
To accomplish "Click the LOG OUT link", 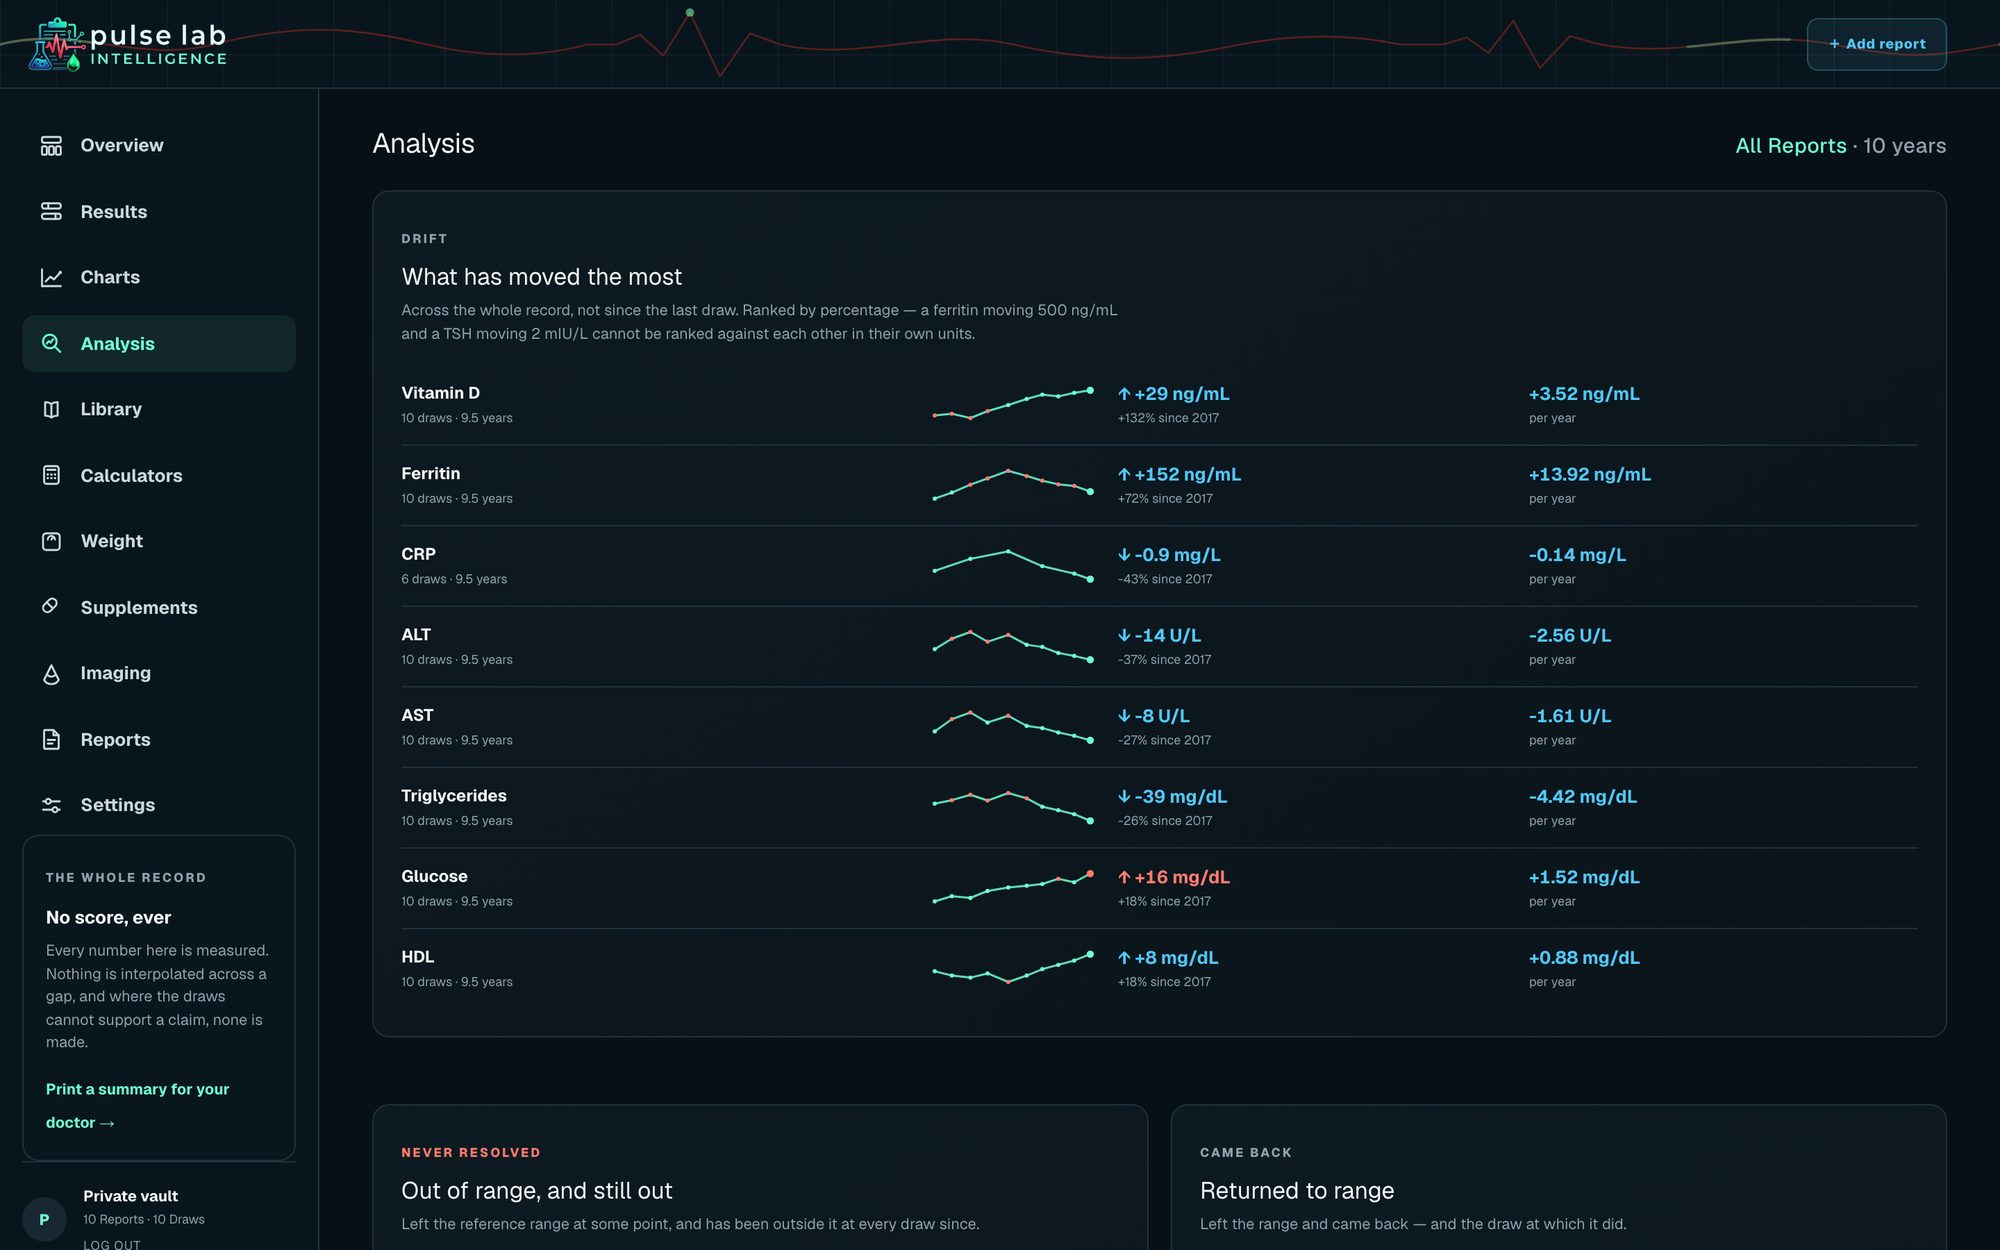I will pyautogui.click(x=112, y=1244).
